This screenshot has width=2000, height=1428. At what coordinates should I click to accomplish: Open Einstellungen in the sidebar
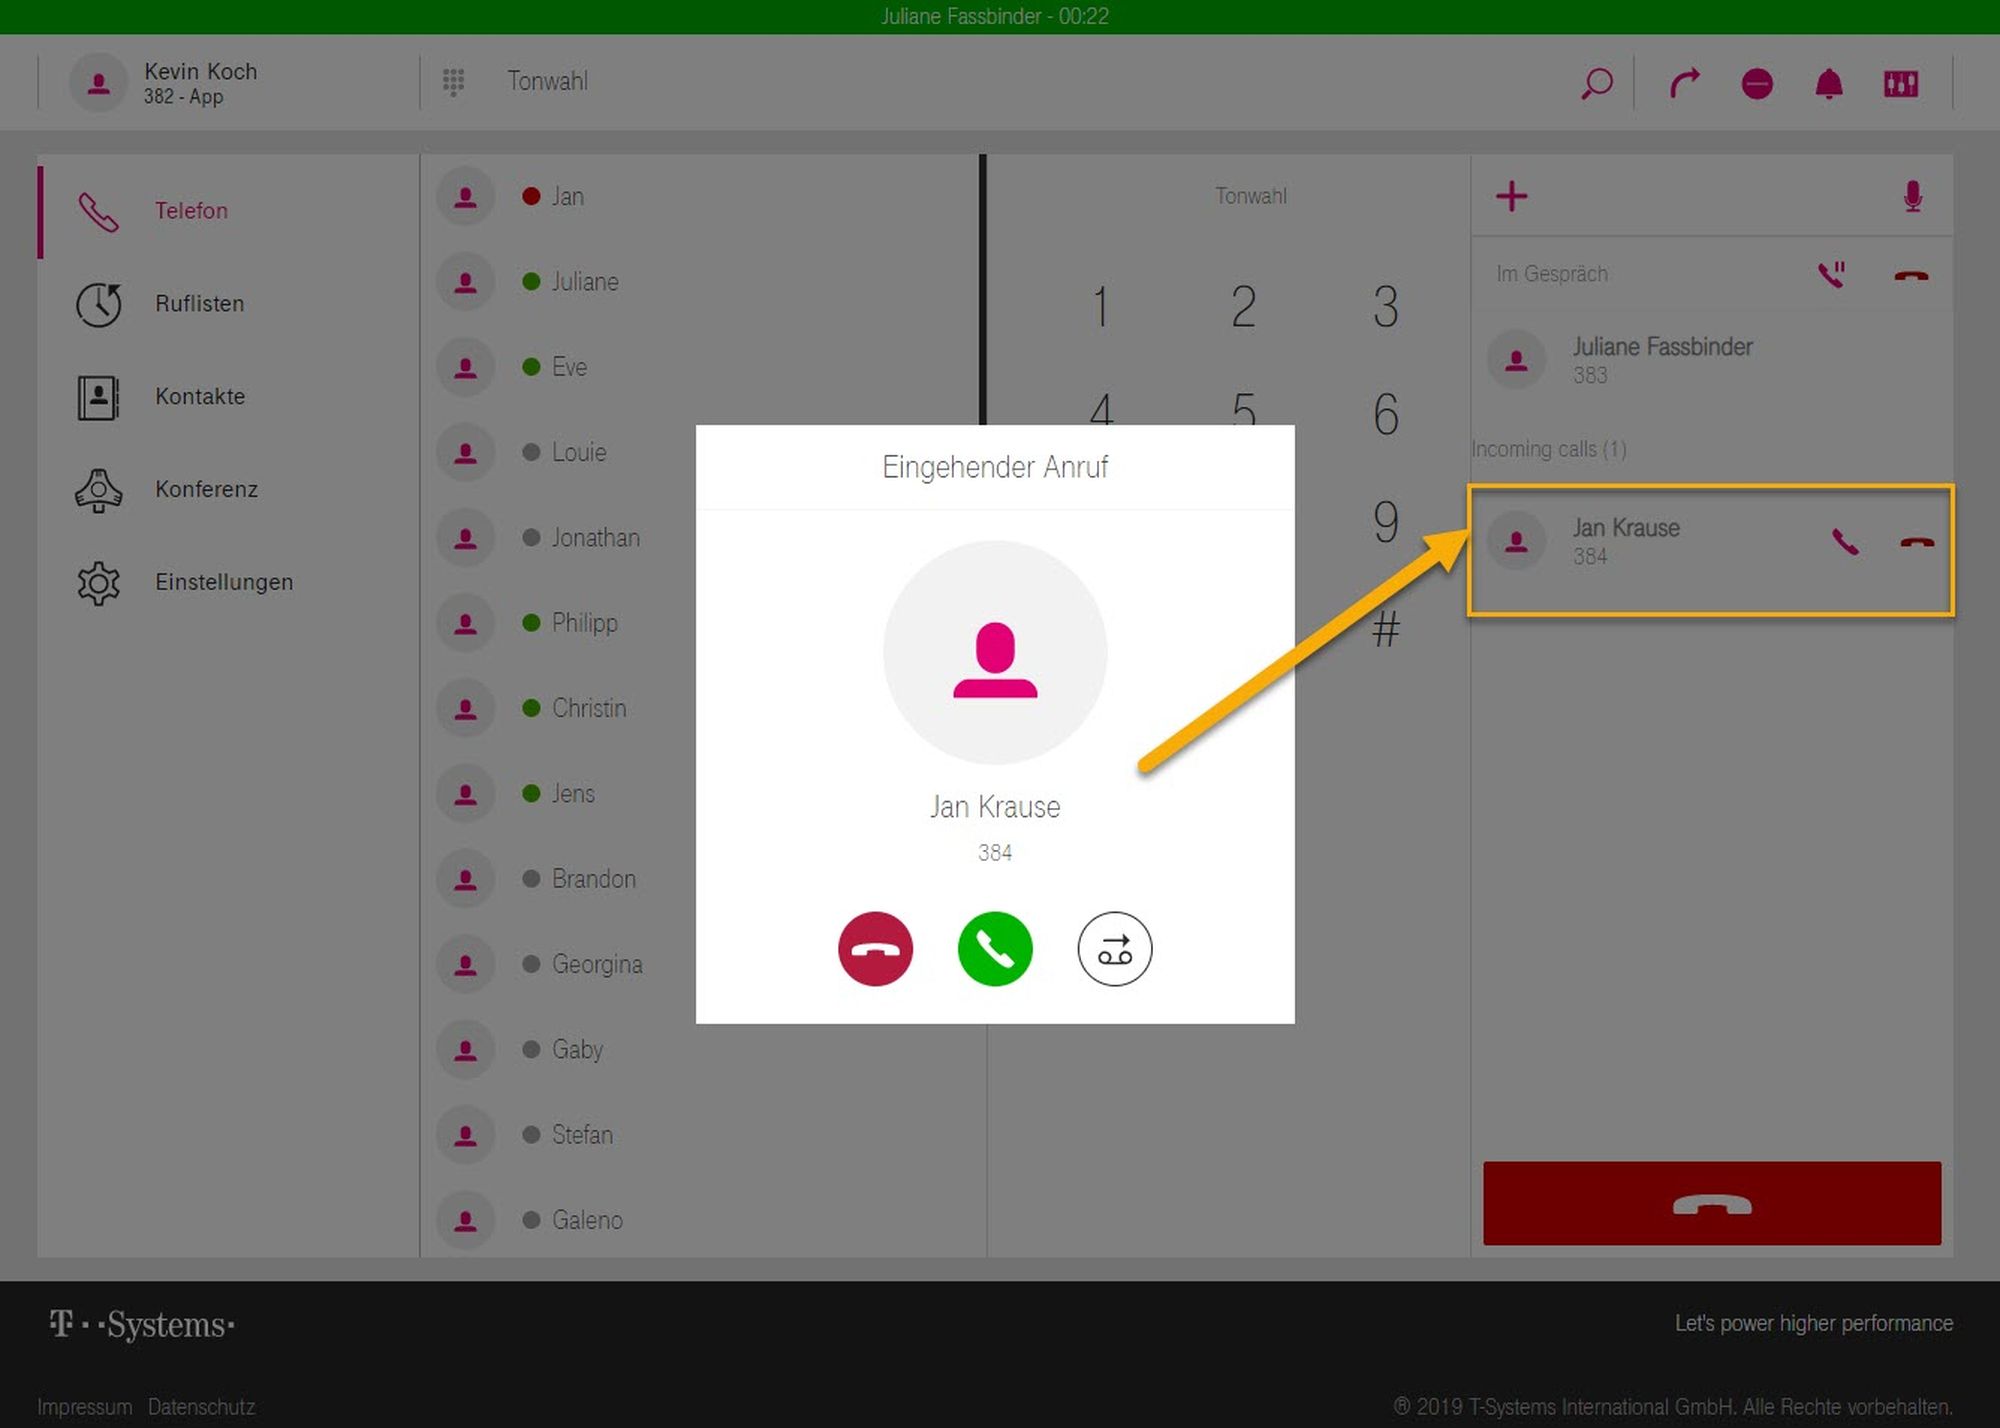223,582
